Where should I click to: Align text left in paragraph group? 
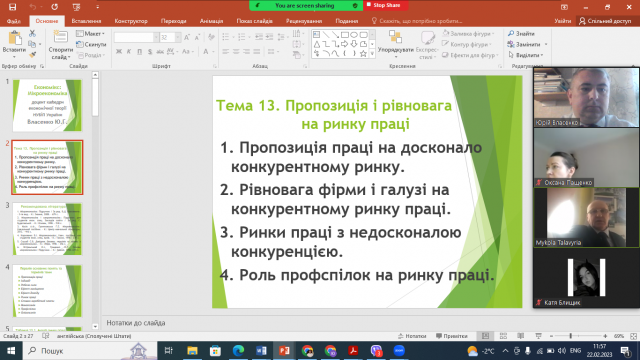(226, 51)
